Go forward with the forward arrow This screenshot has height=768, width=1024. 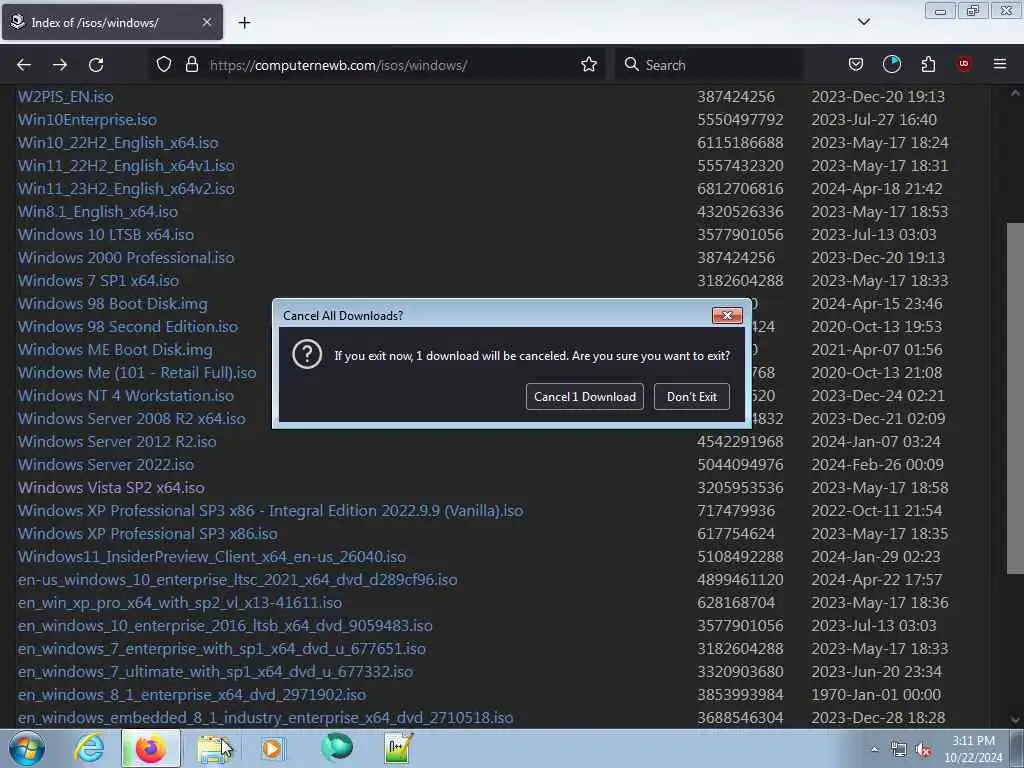60,65
